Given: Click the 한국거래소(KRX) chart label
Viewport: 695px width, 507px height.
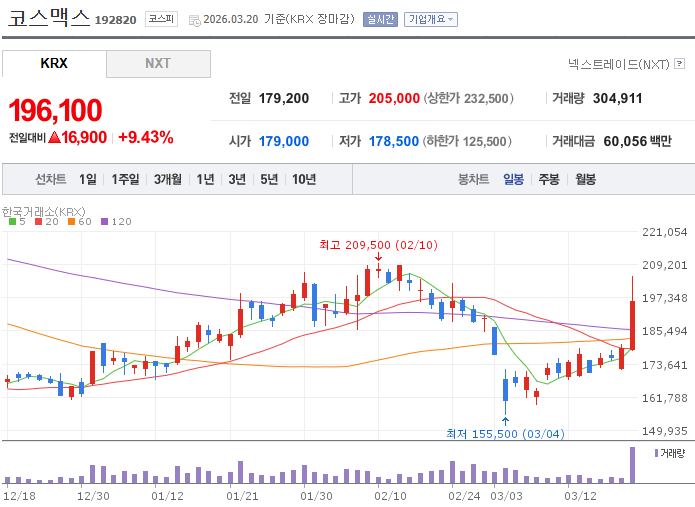Looking at the screenshot, I should (x=43, y=212).
